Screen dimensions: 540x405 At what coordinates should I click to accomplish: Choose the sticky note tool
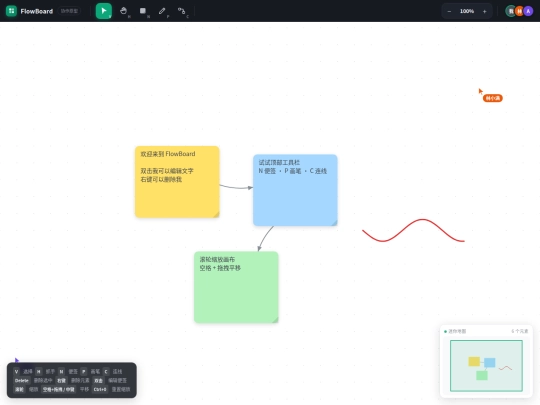(x=143, y=11)
